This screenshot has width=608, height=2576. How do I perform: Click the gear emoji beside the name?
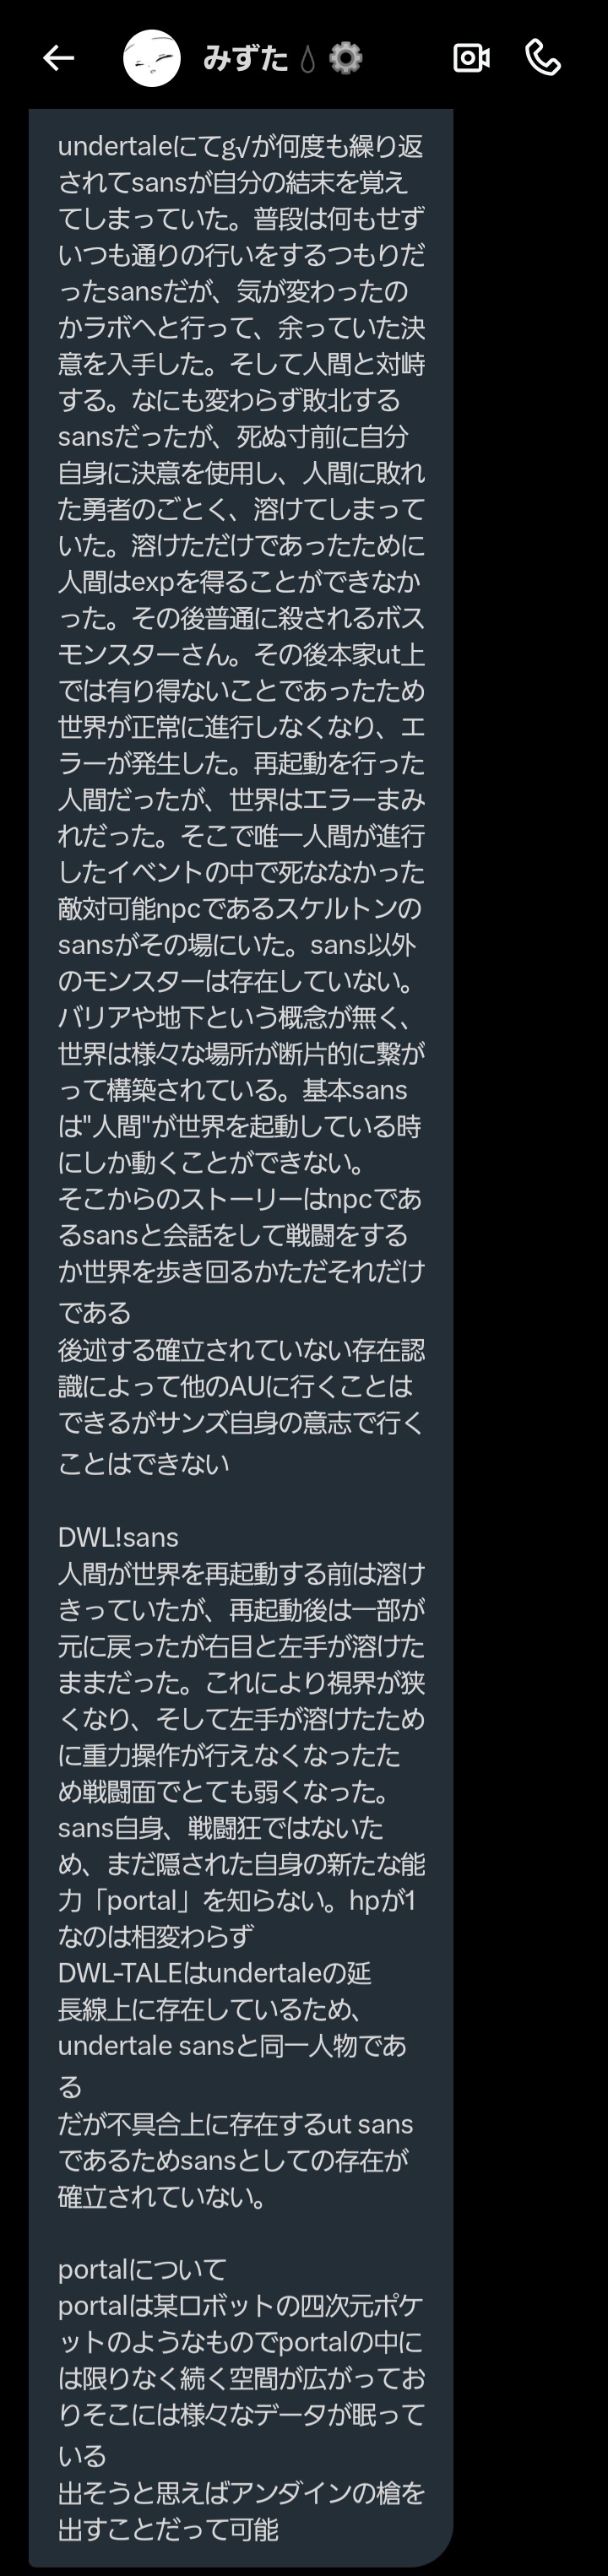coord(345,58)
